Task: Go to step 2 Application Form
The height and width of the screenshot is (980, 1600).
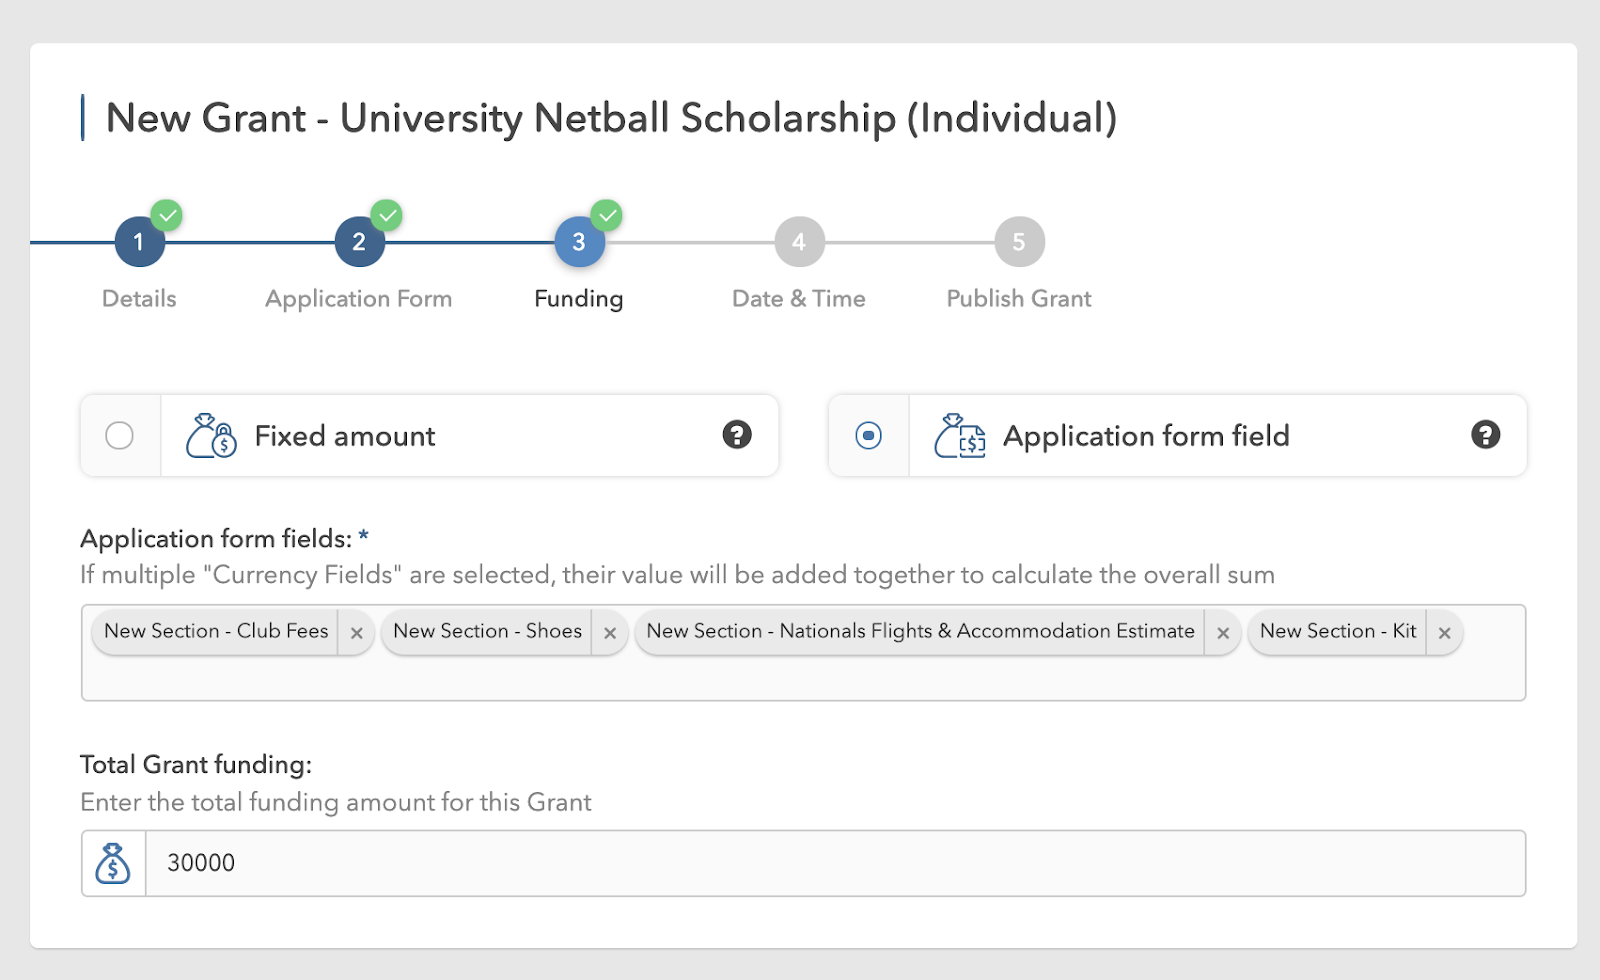Action: pyautogui.click(x=359, y=242)
